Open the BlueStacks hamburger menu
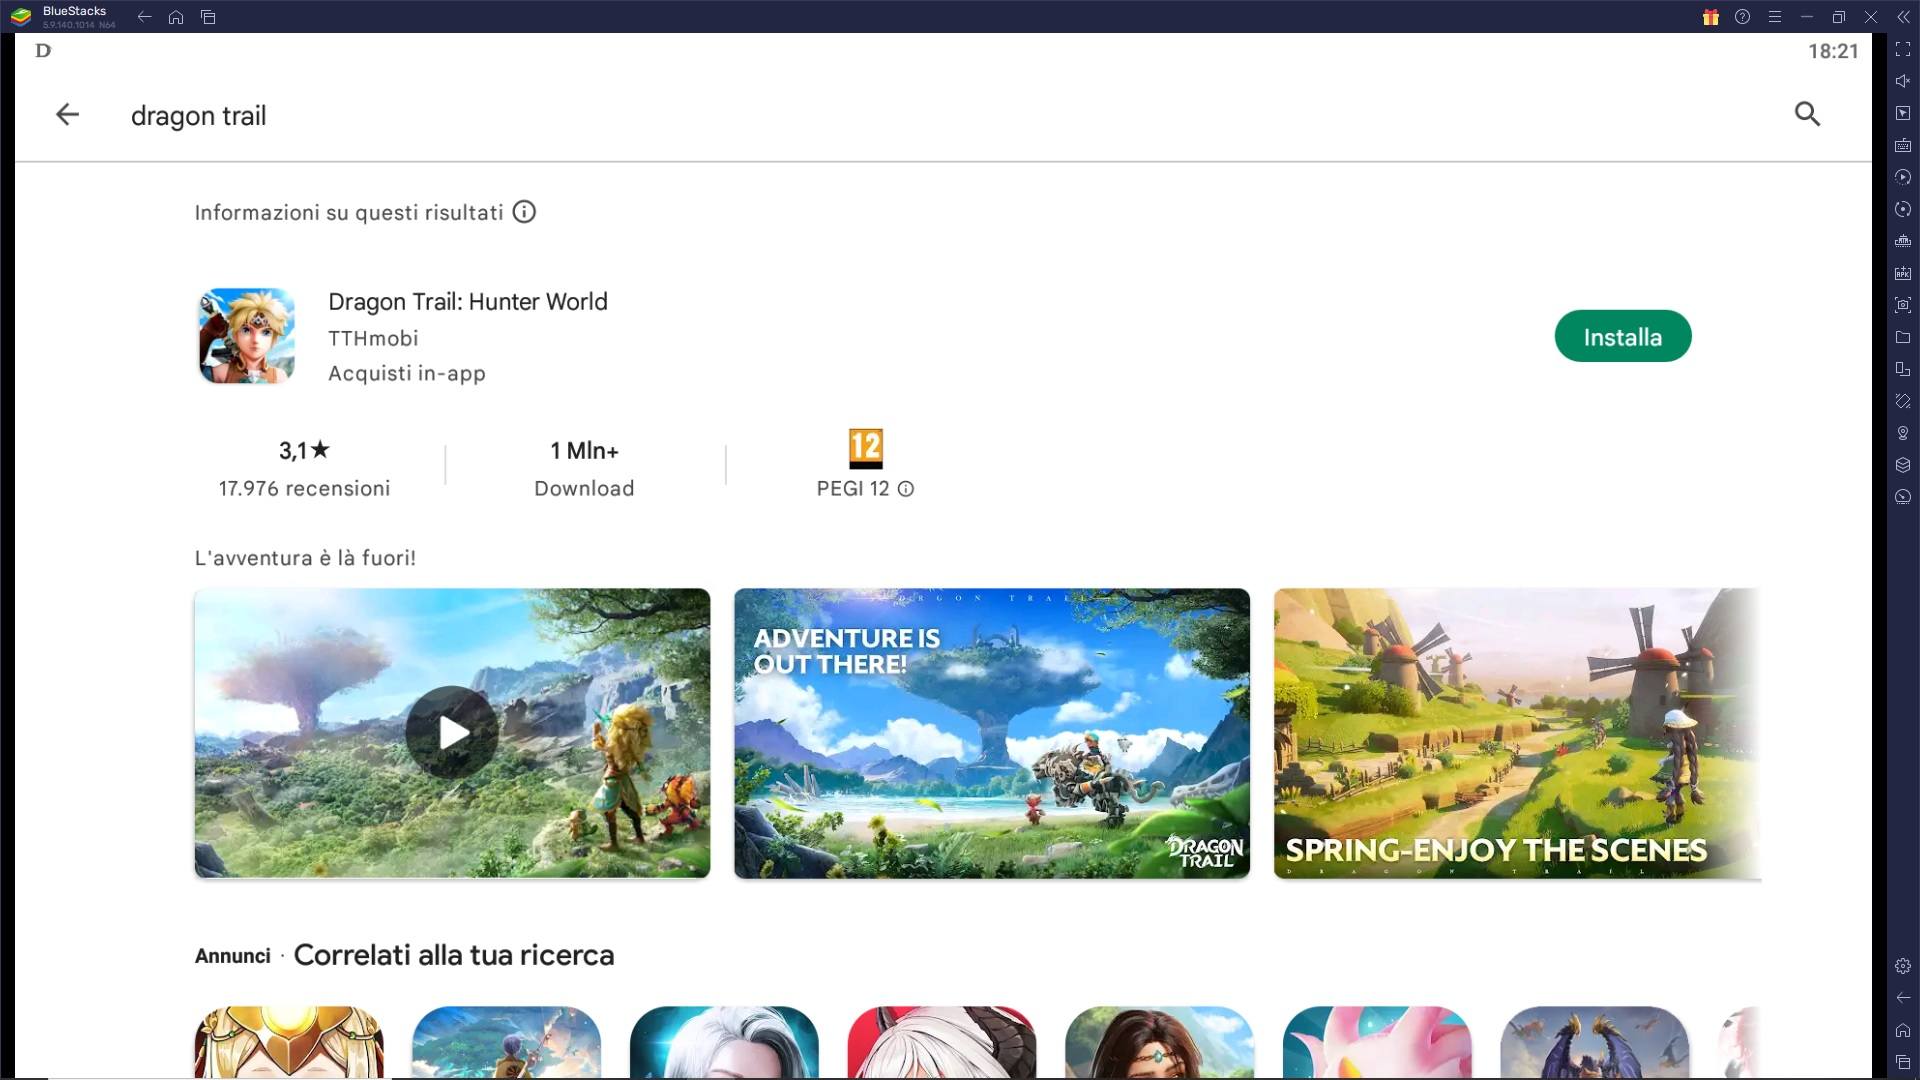This screenshot has width=1920, height=1080. click(x=1774, y=17)
